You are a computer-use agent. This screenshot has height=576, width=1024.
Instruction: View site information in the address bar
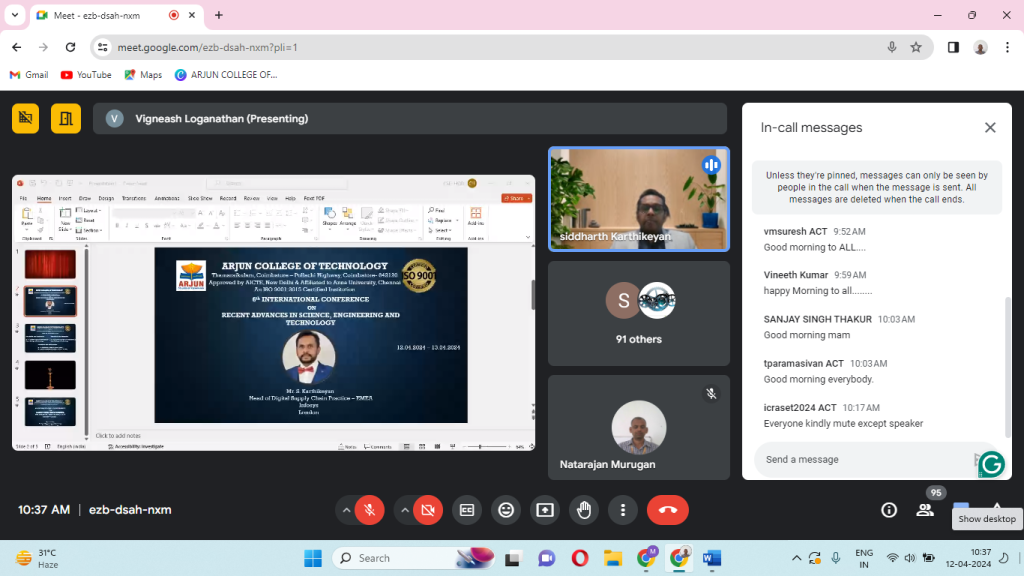click(x=103, y=47)
